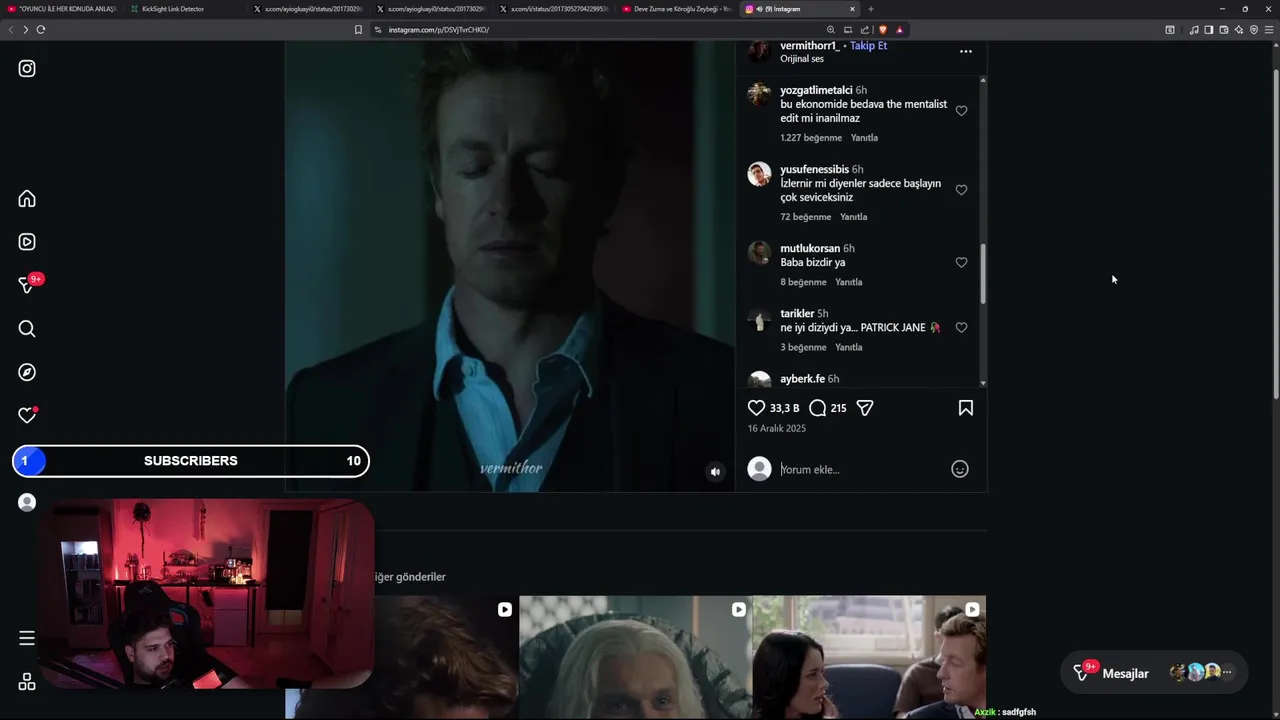
Task: Open the browser main menu
Action: (1270, 30)
